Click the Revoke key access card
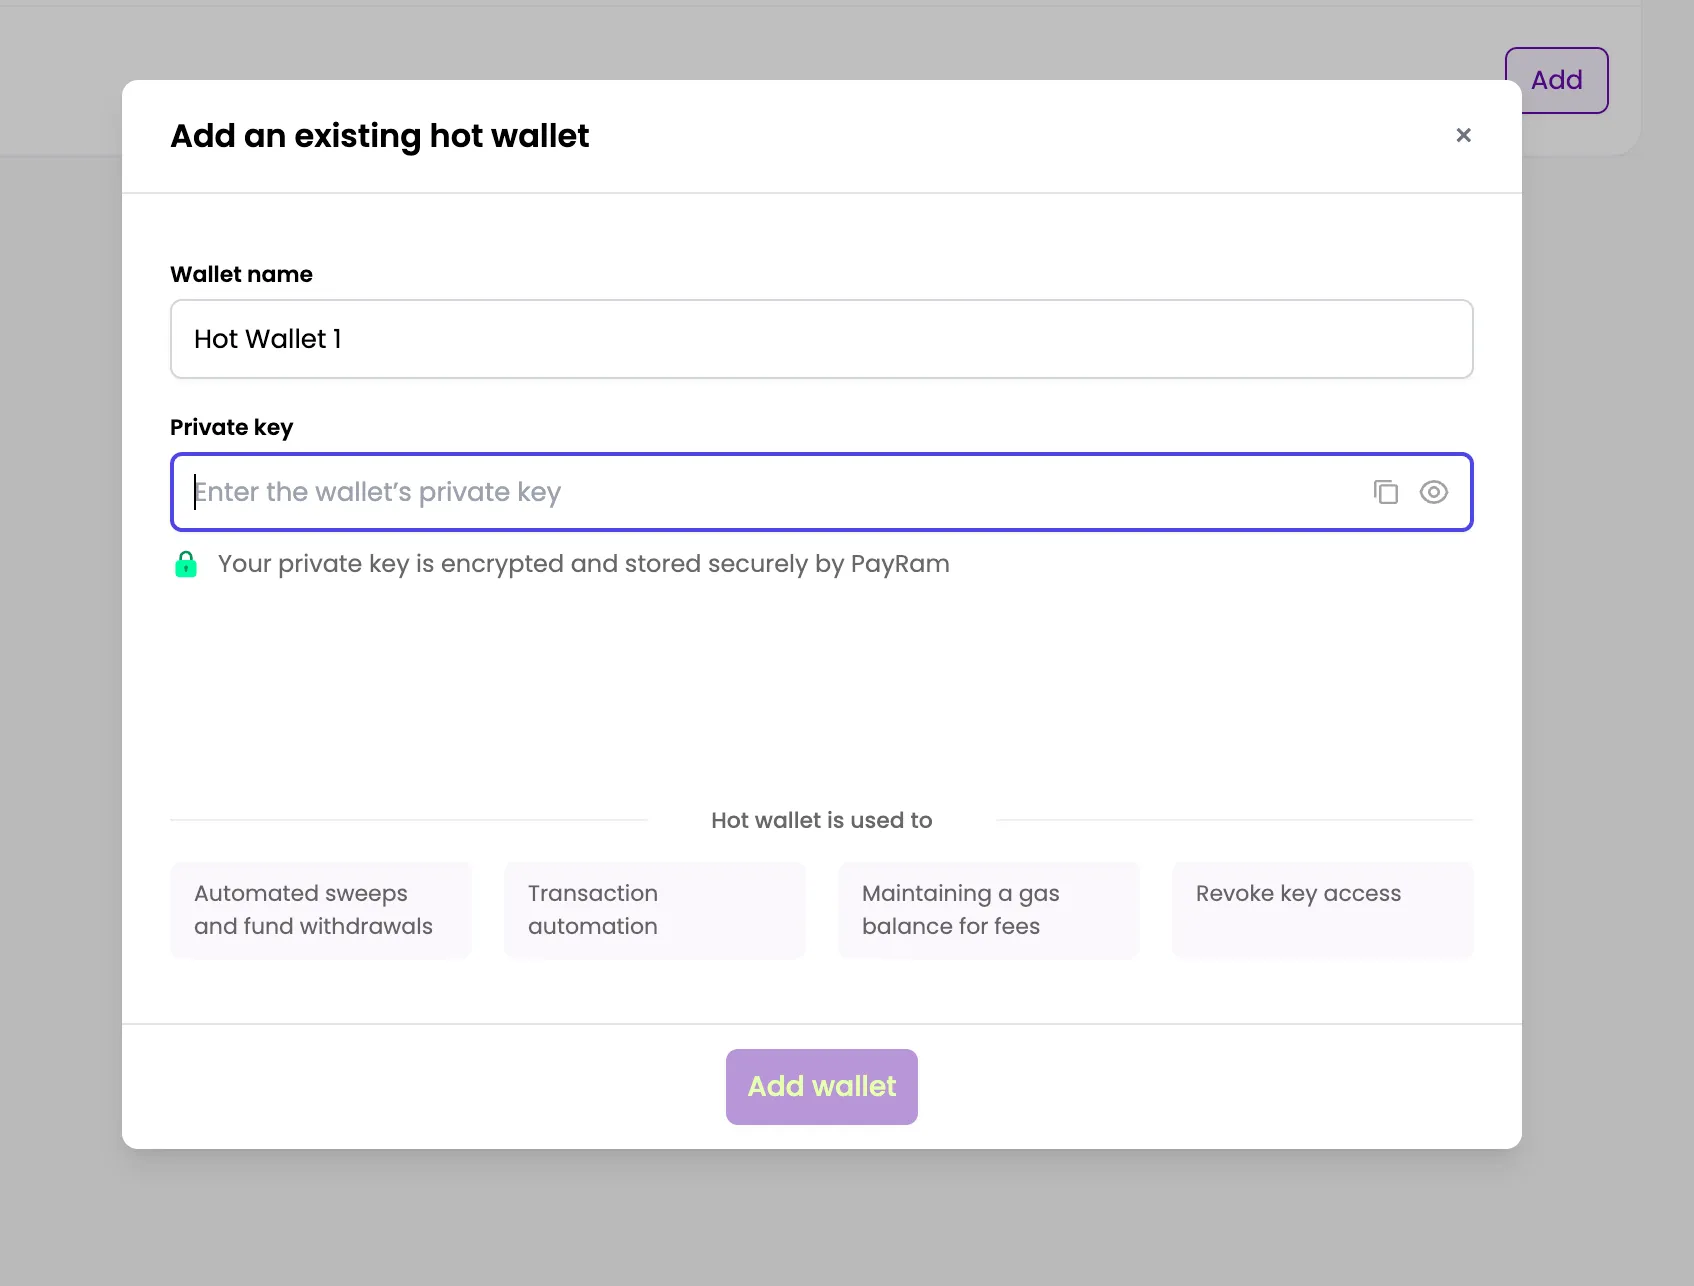Viewport: 1694px width, 1286px height. tap(1322, 910)
